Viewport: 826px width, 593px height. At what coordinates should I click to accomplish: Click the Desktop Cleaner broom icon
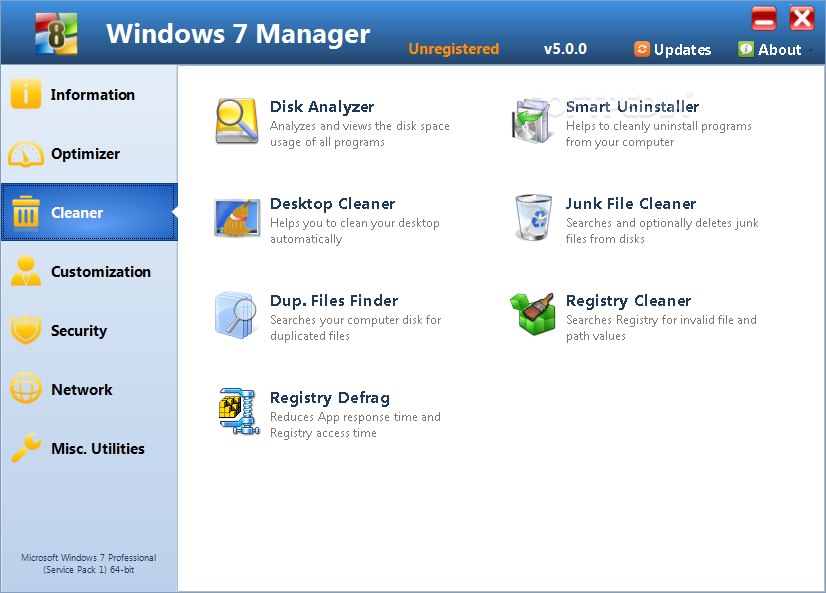point(237,218)
